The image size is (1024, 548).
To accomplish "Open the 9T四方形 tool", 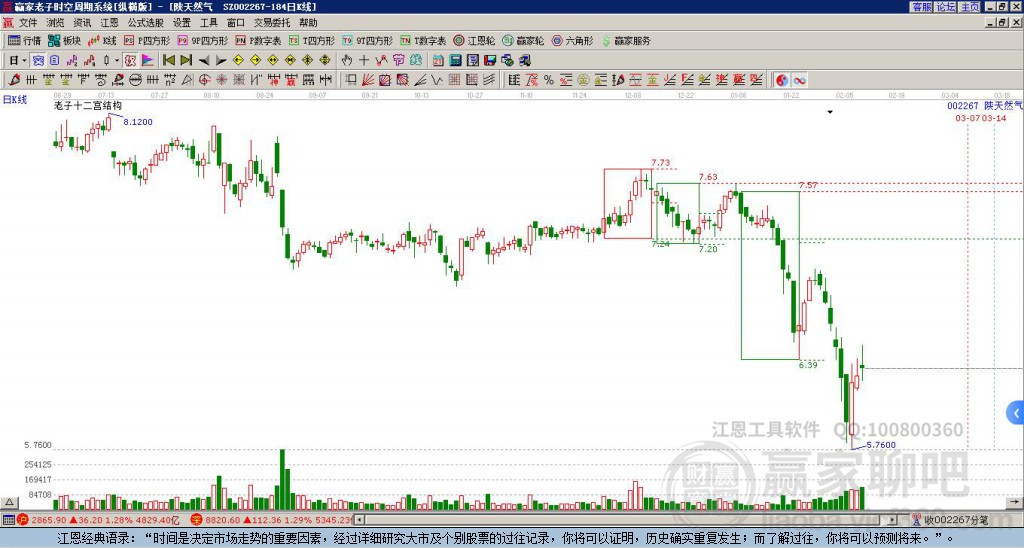I will pos(368,40).
